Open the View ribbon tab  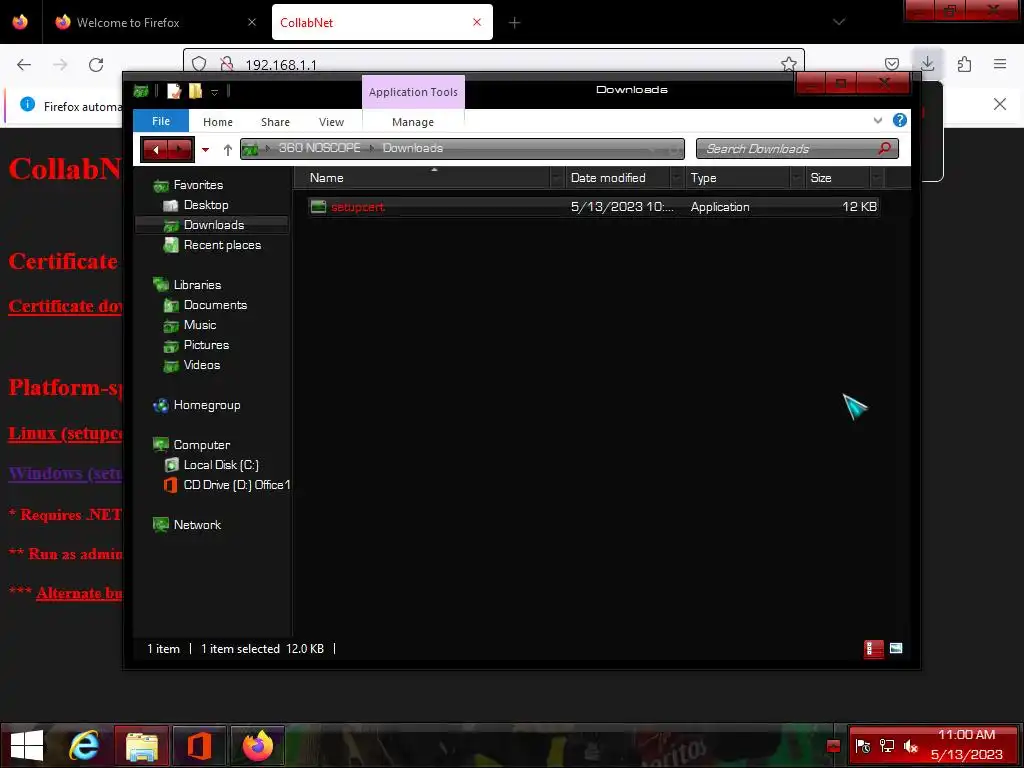pyautogui.click(x=331, y=122)
